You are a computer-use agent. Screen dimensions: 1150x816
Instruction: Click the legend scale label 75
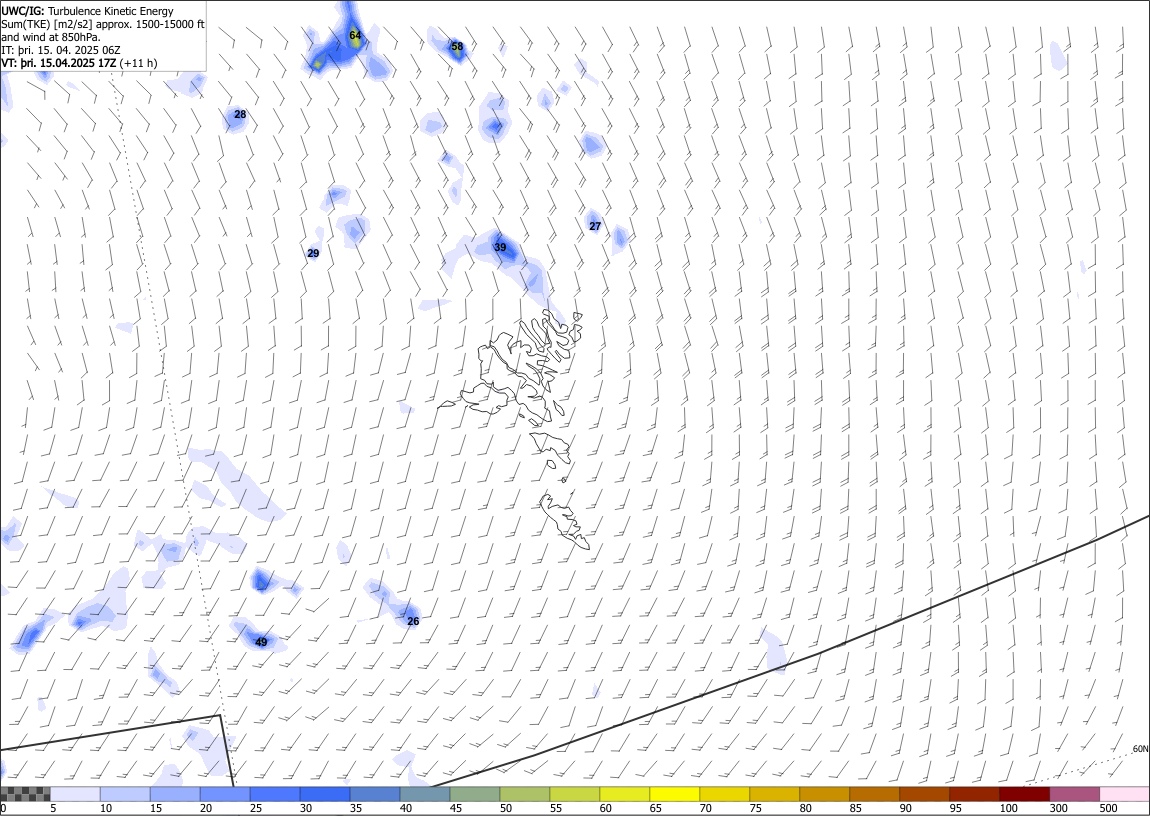coord(756,809)
